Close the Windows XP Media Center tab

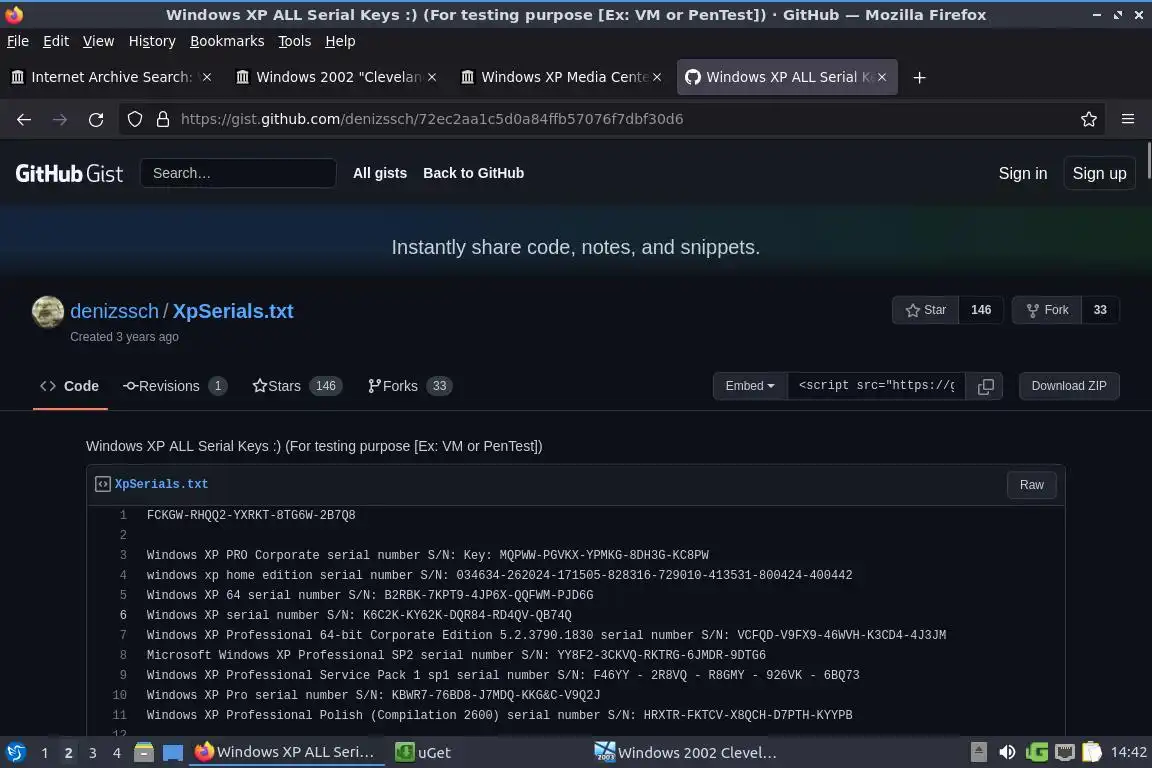(657, 77)
